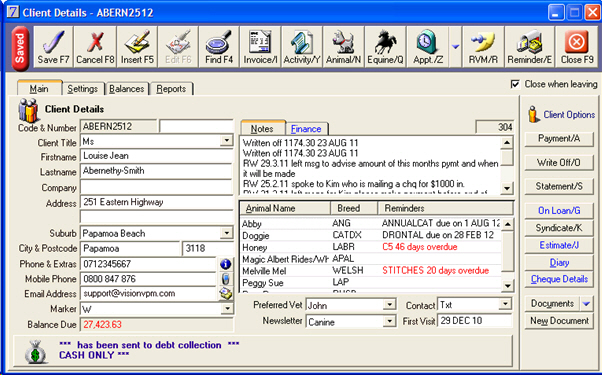Screen dimensions: 602x375
Task: Click the Estimate/J button
Action: [559, 245]
